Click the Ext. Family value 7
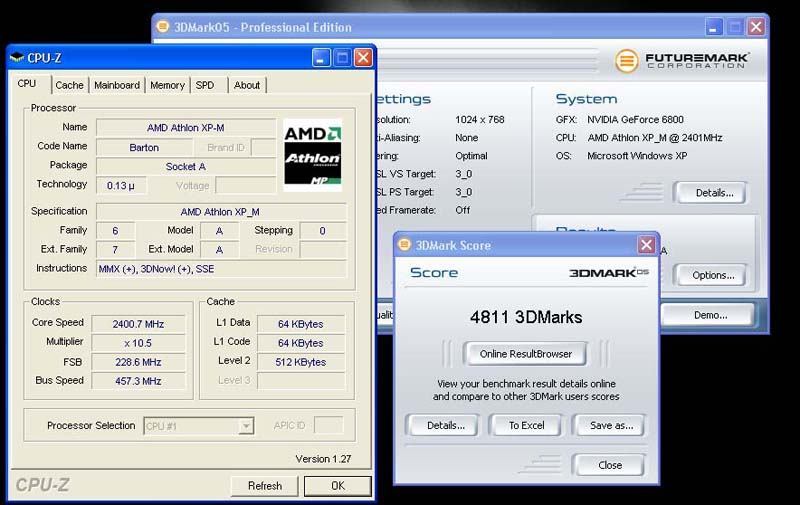The image size is (800, 505). [x=115, y=249]
